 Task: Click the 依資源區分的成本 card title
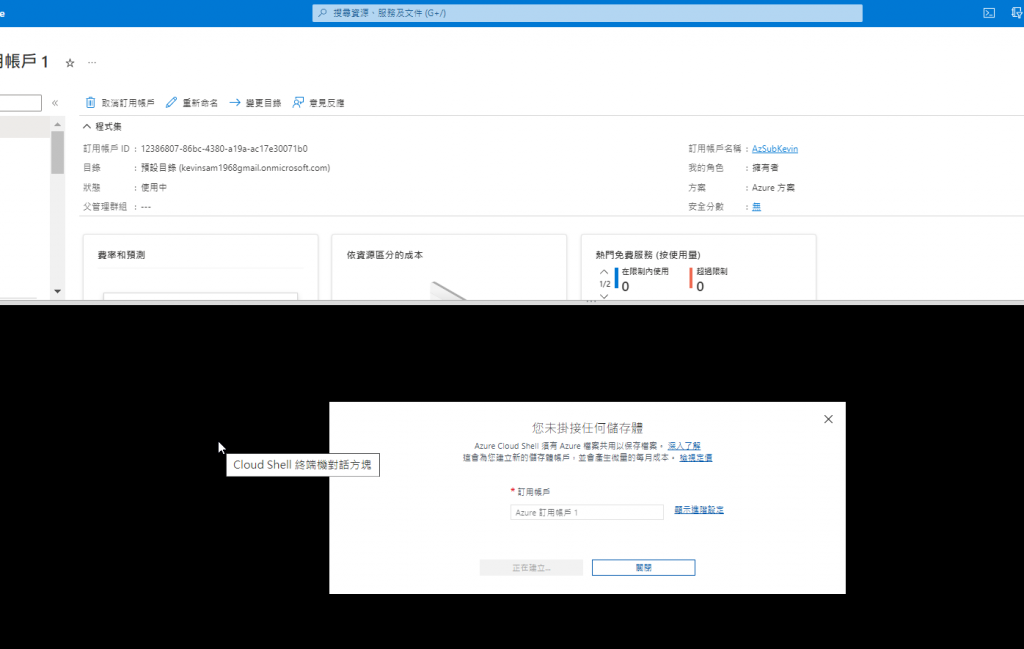pyautogui.click(x=385, y=255)
